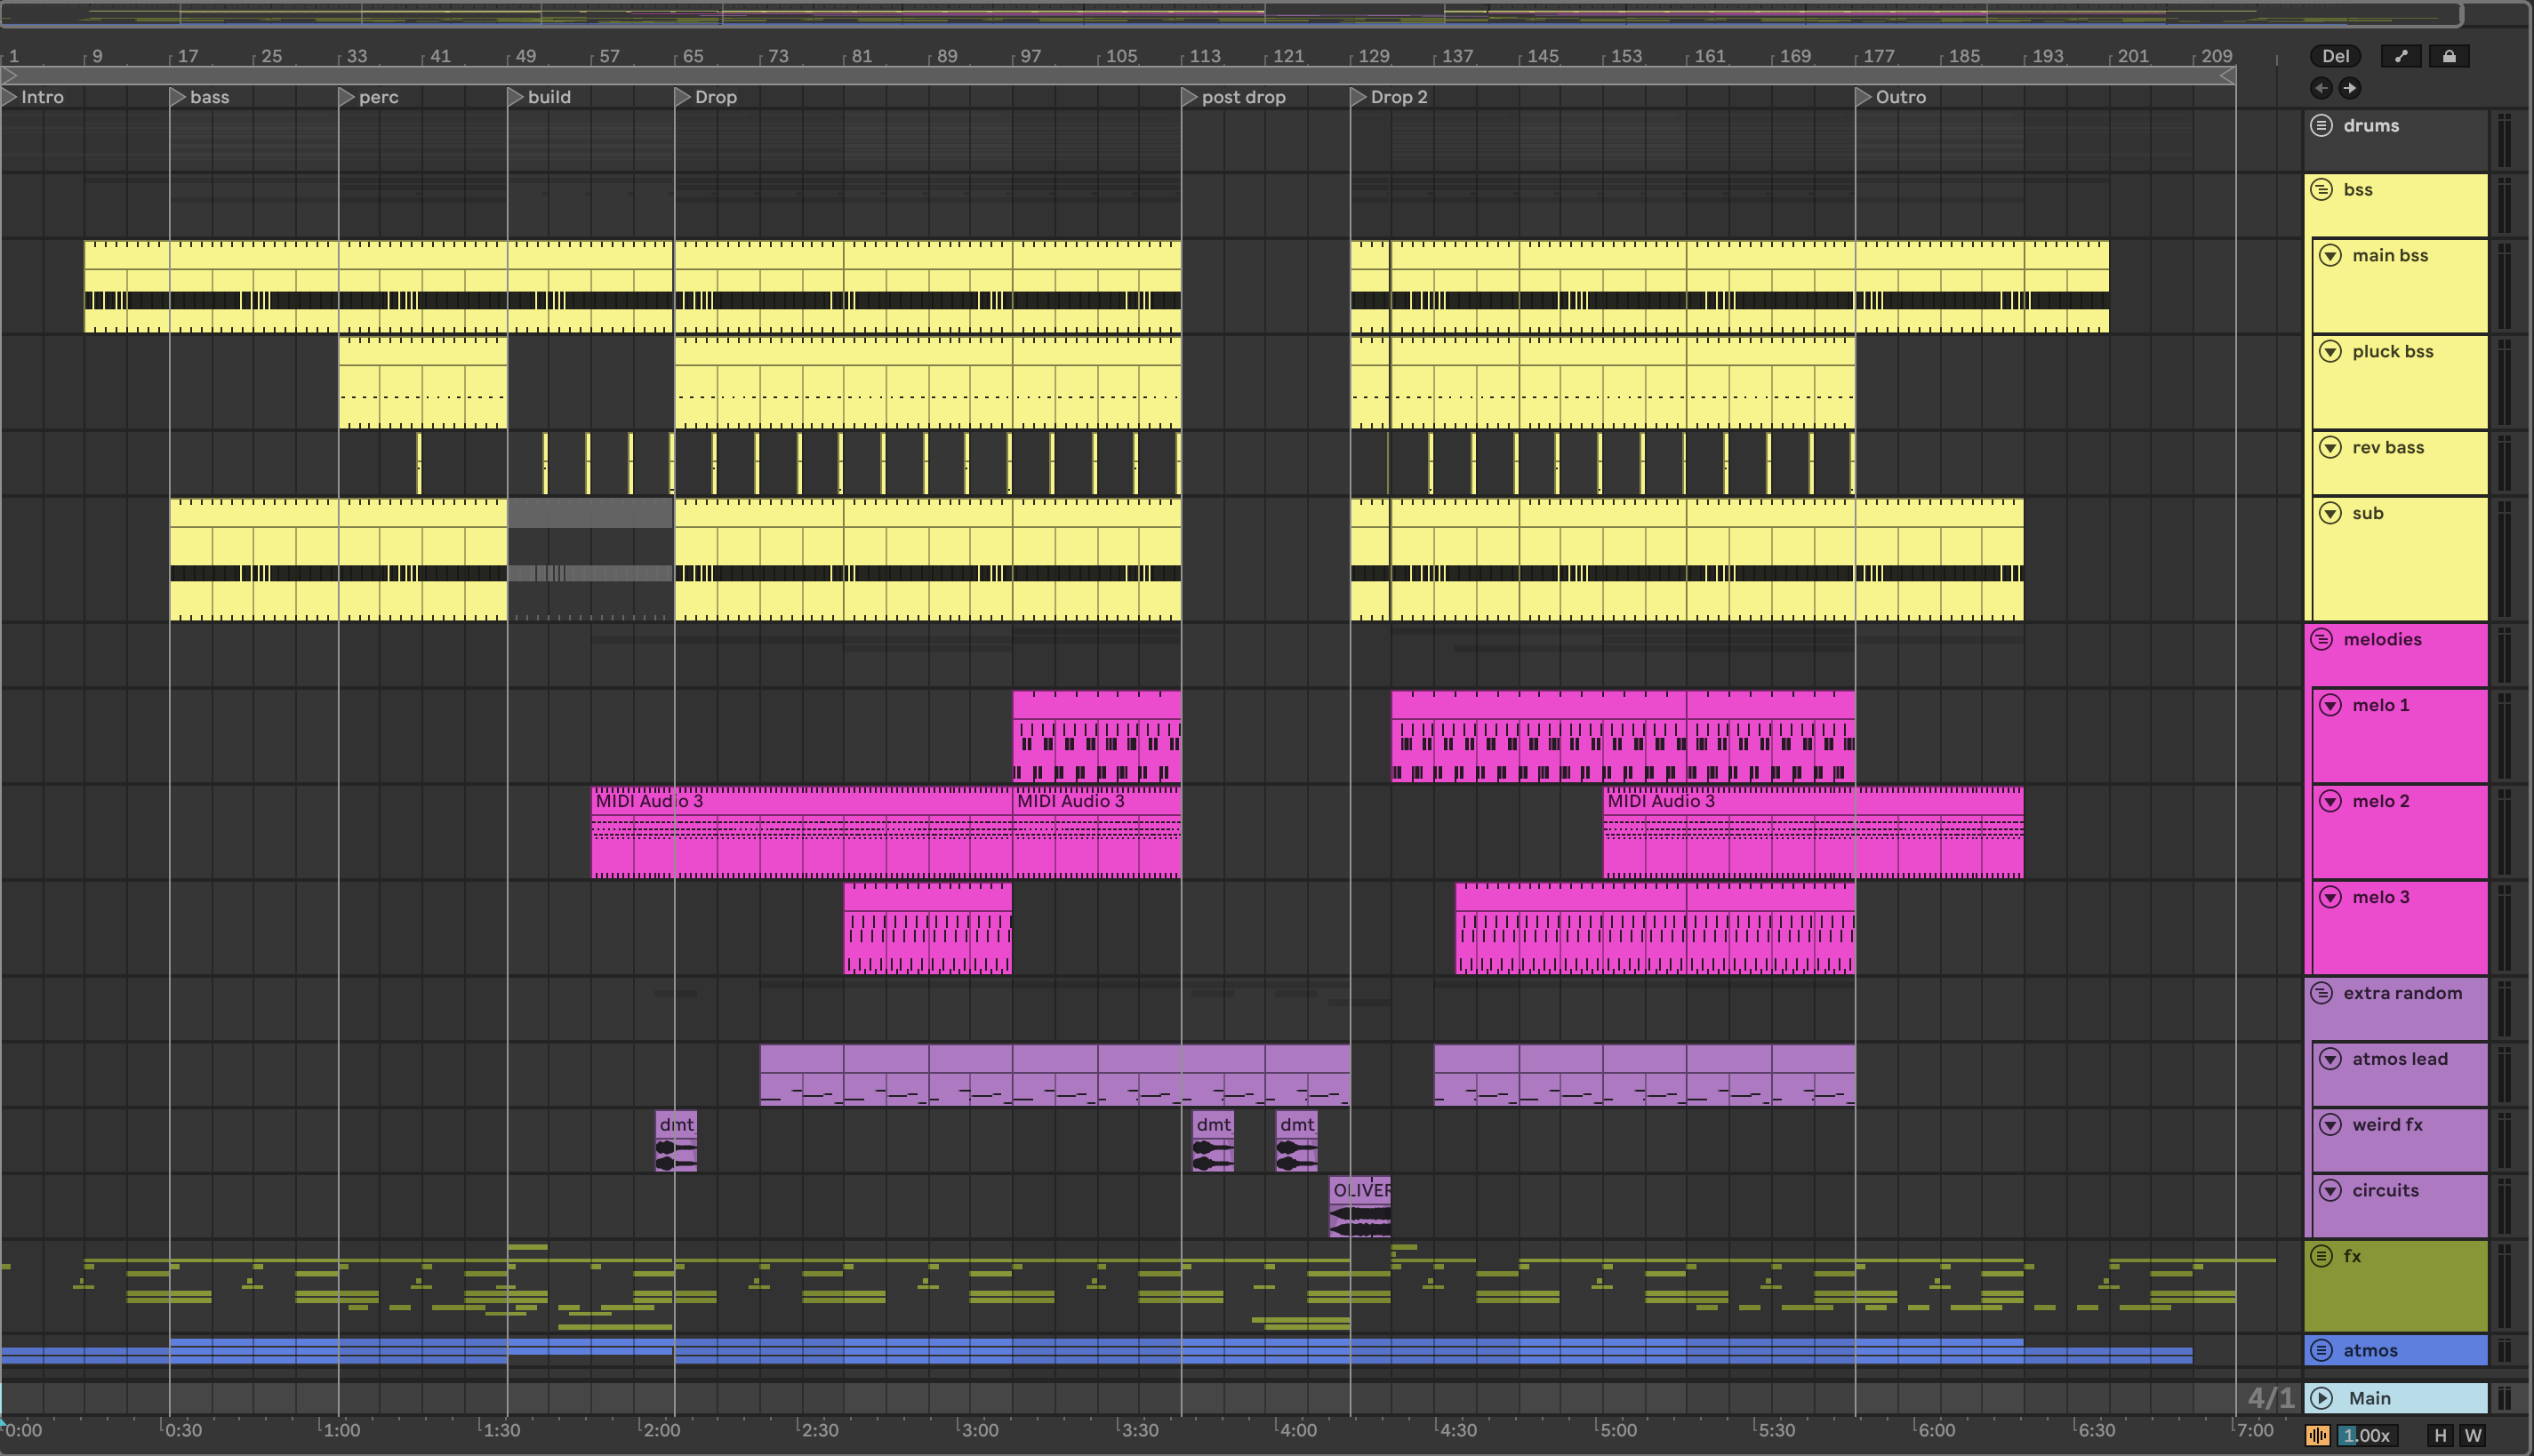2534x1456 pixels.
Task: Click the drums group fold icon
Action: pyautogui.click(x=2322, y=126)
